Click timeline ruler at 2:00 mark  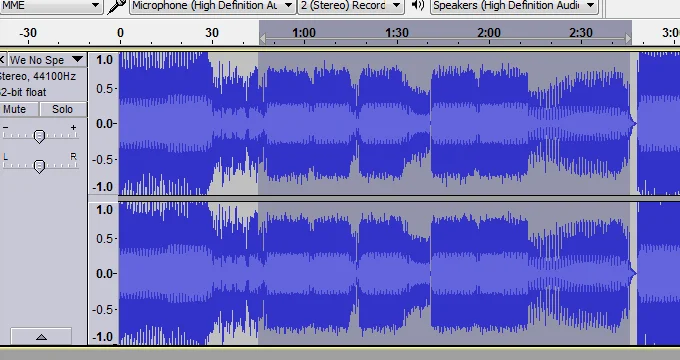pos(489,33)
